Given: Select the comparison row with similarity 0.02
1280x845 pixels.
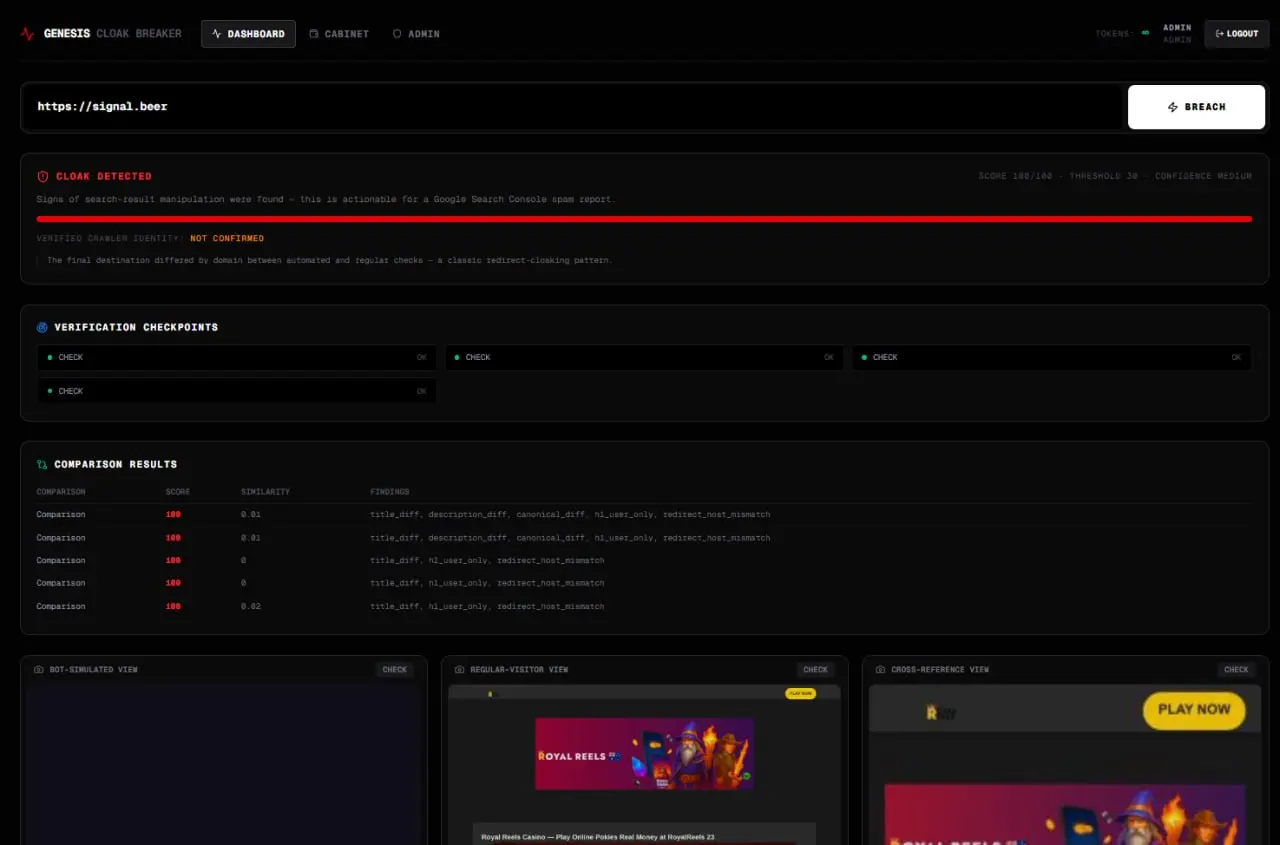Looking at the screenshot, I should [644, 606].
